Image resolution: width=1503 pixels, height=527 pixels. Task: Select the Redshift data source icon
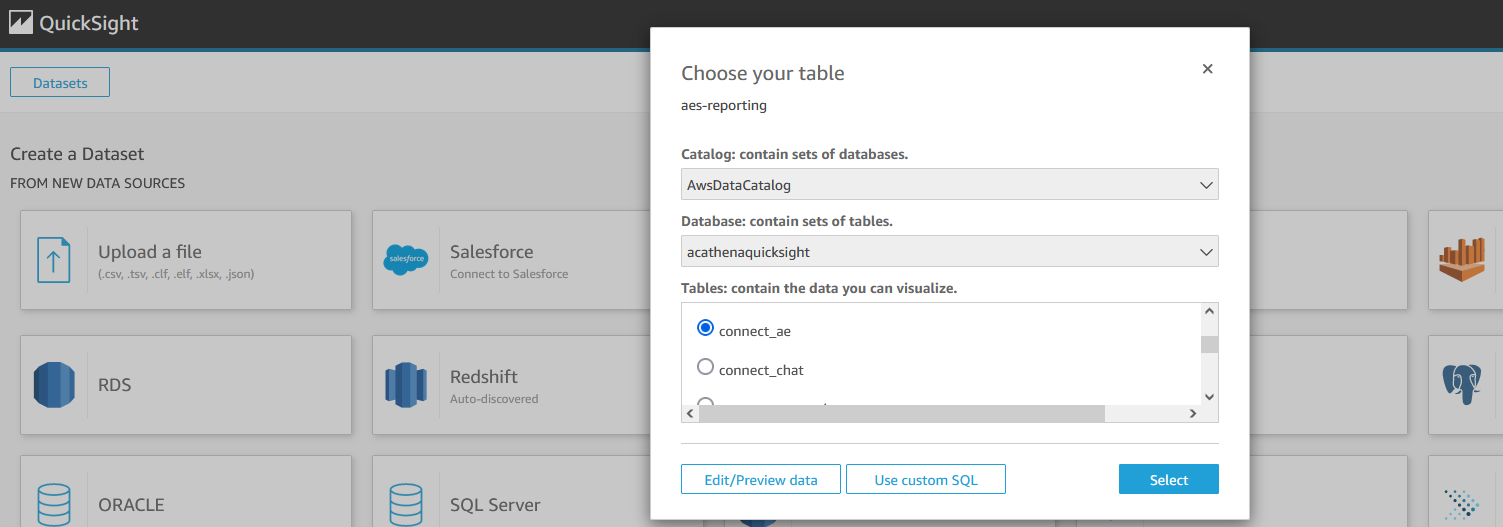click(406, 385)
